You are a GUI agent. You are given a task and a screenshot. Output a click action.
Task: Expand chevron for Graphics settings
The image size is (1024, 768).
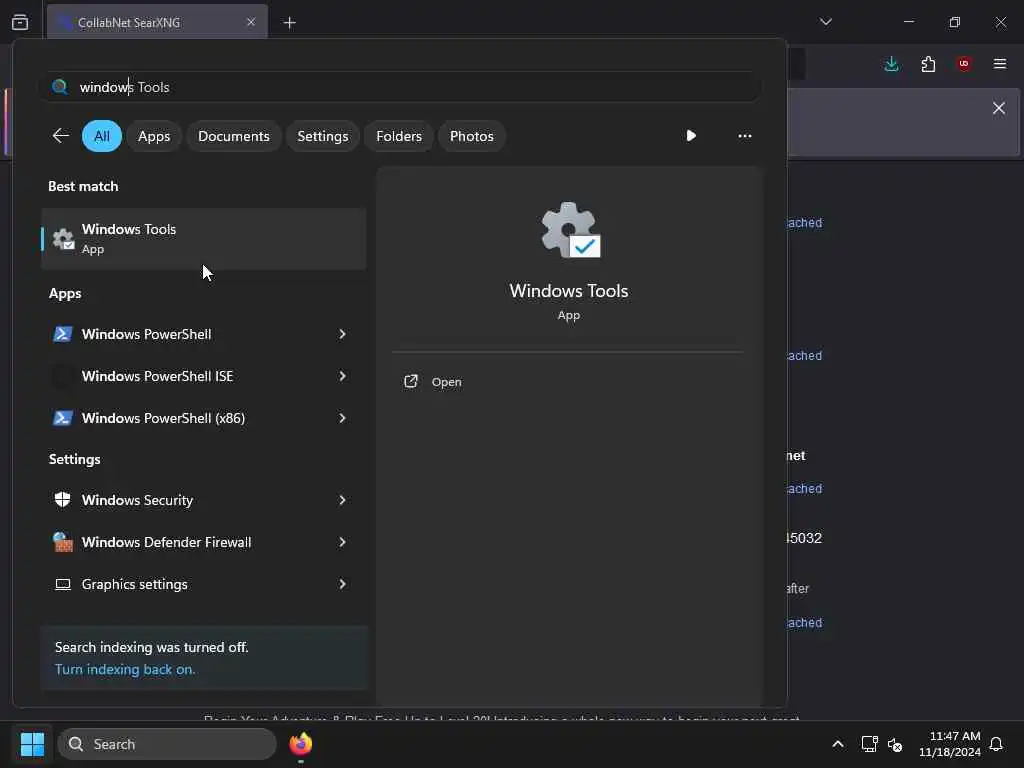click(x=342, y=584)
